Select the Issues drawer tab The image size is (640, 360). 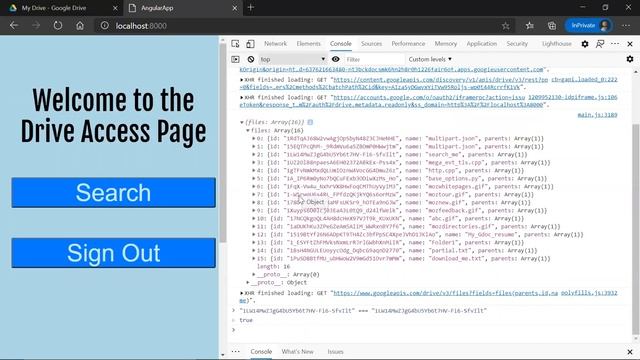(x=335, y=351)
